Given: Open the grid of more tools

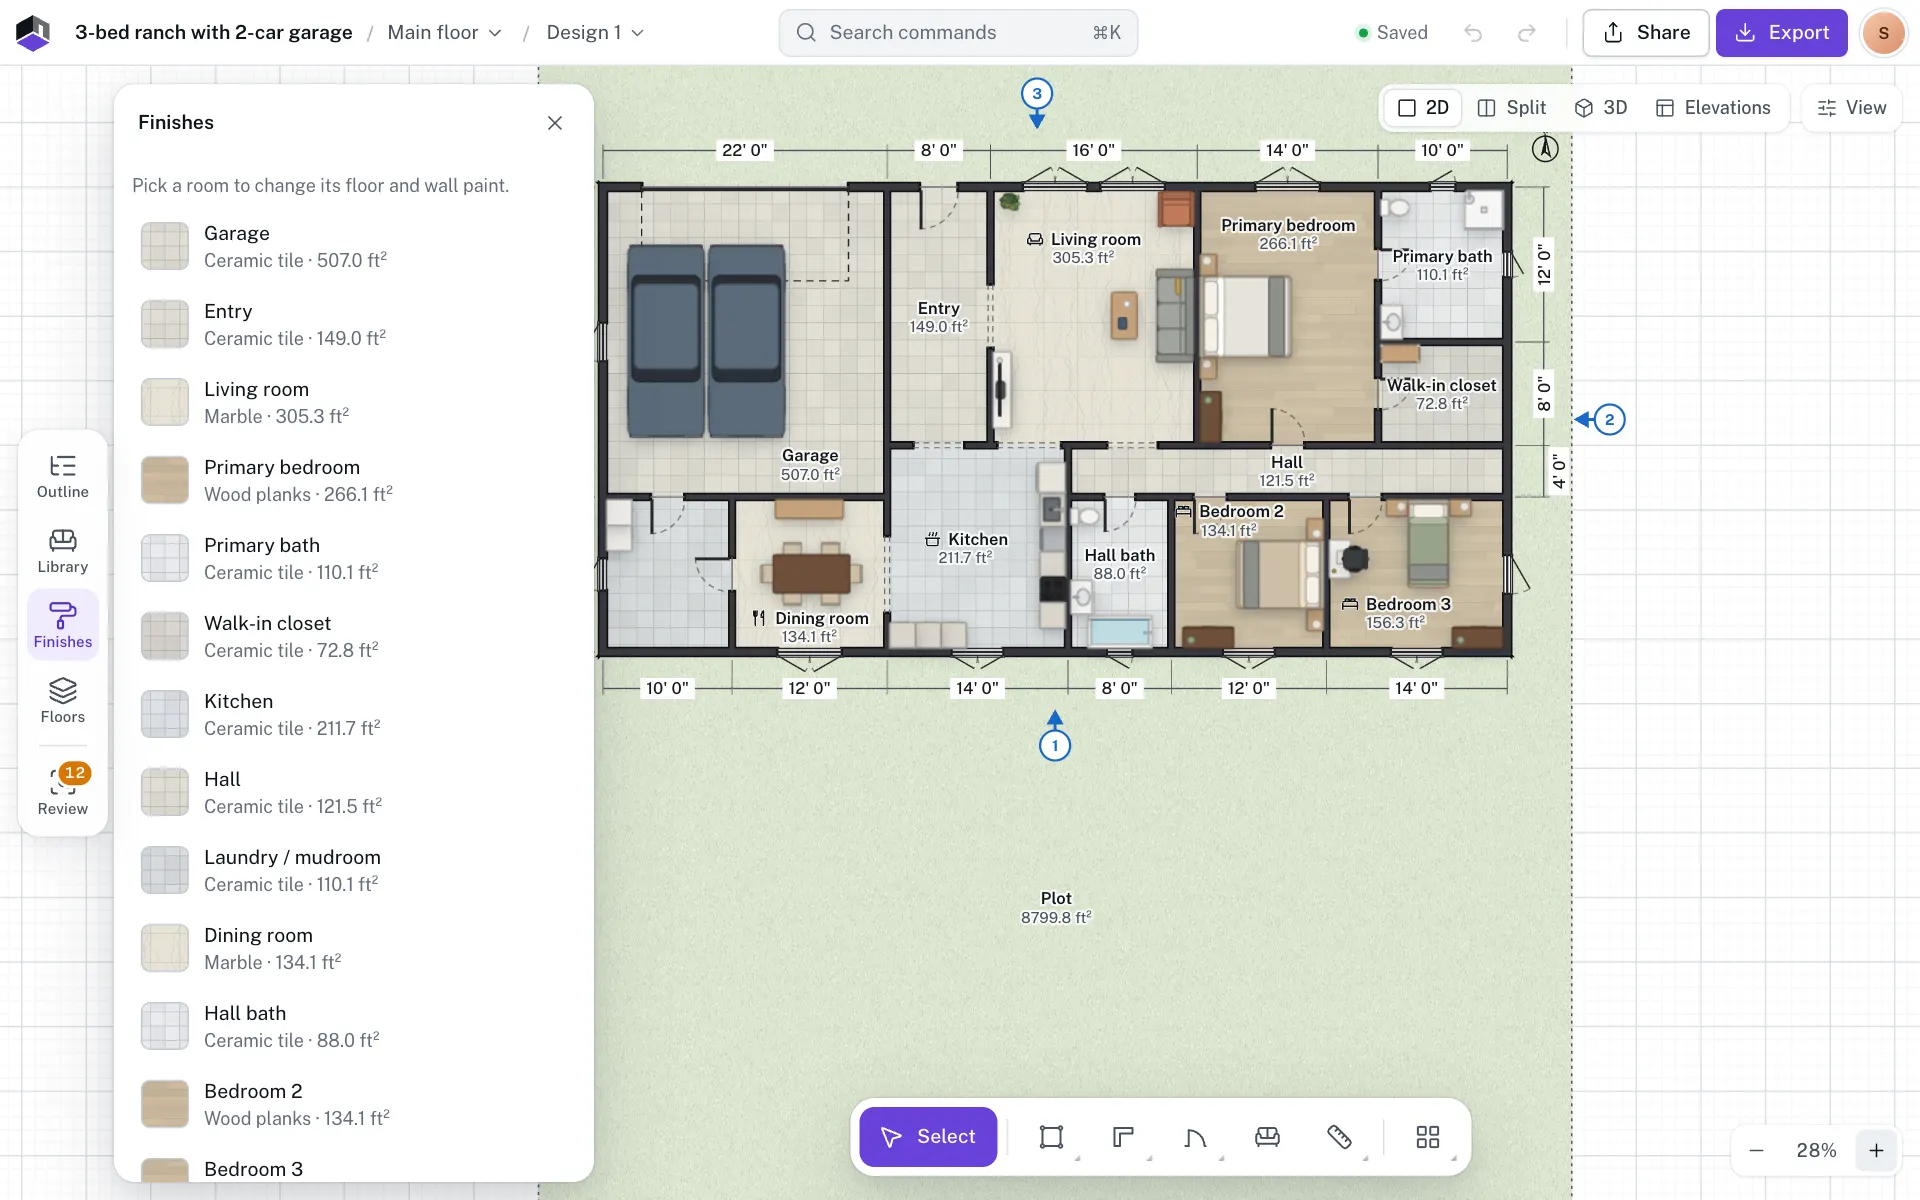Looking at the screenshot, I should click(x=1428, y=1137).
